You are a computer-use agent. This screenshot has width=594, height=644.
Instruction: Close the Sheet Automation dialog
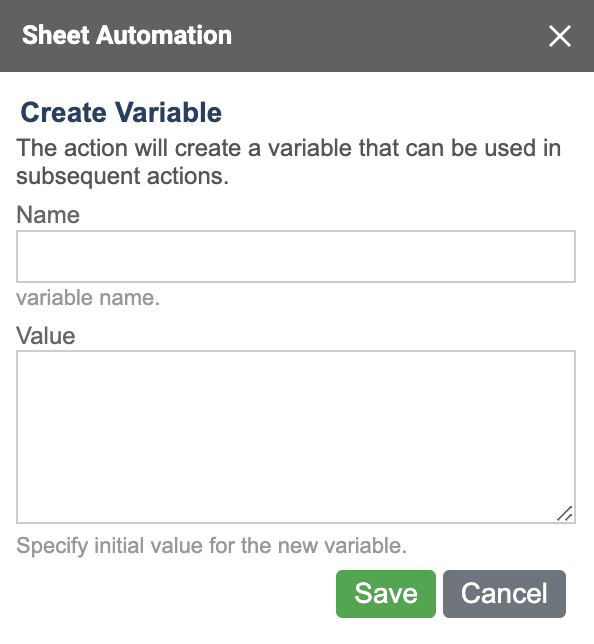click(x=559, y=36)
